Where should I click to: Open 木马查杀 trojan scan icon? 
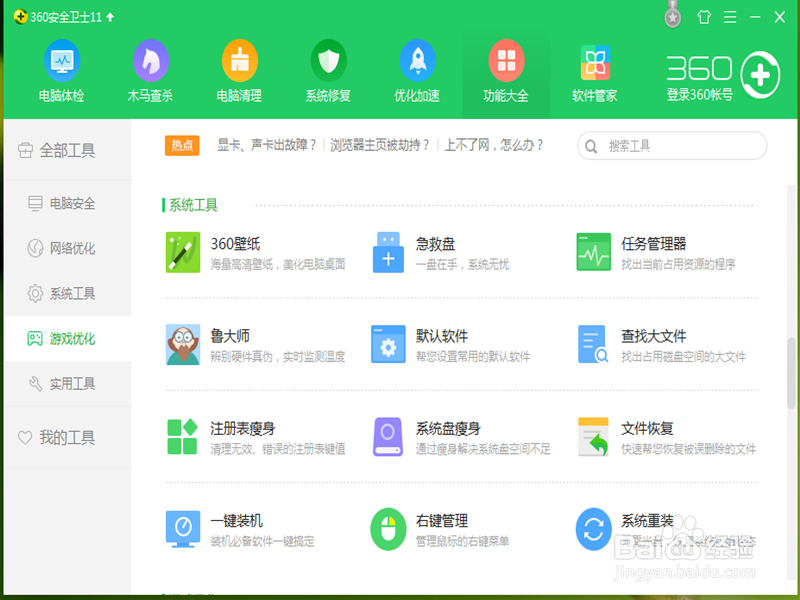tap(151, 61)
